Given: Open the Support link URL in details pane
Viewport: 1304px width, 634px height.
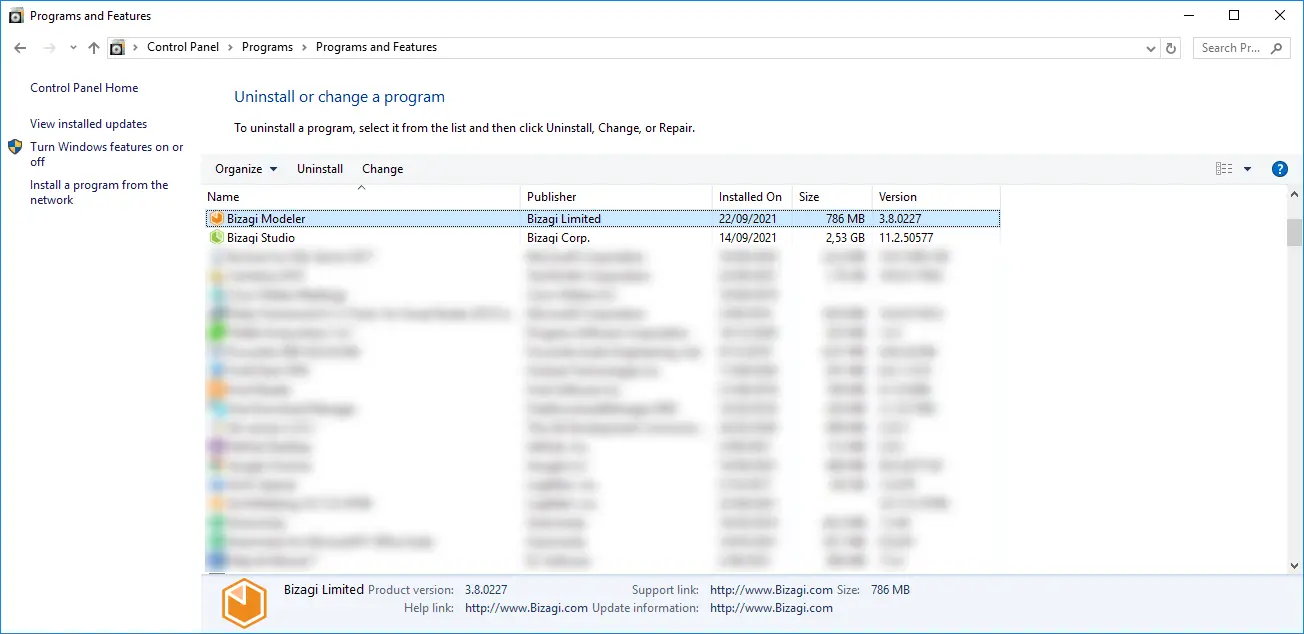Looking at the screenshot, I should pyautogui.click(x=772, y=590).
